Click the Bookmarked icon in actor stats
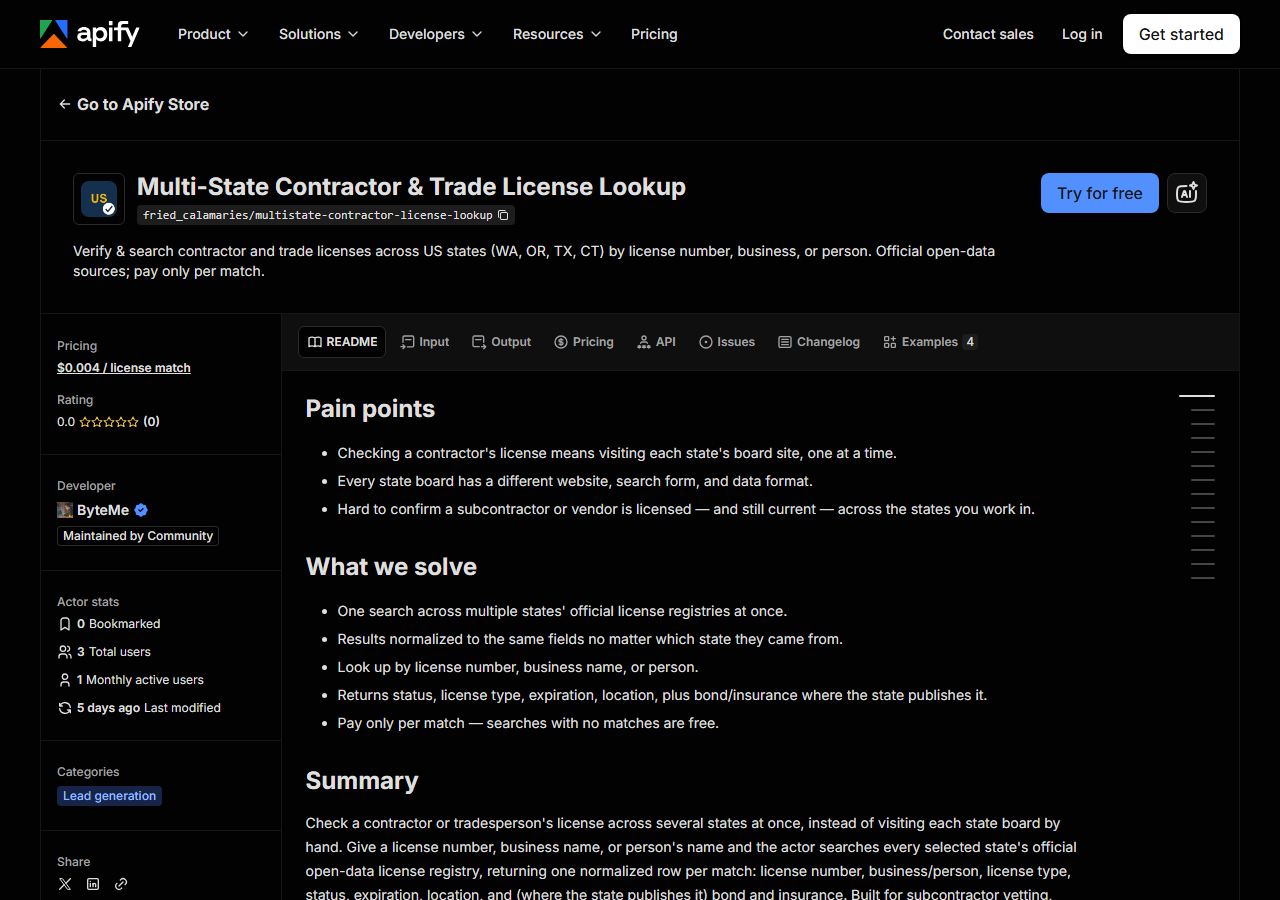 pyautogui.click(x=65, y=624)
